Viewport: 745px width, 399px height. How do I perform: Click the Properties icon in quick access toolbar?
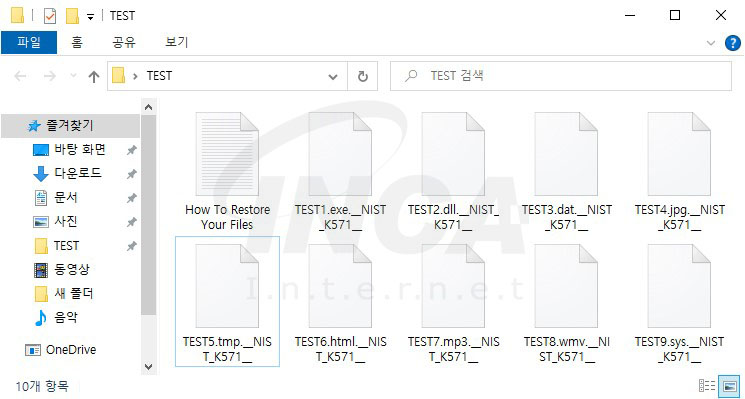[49, 16]
